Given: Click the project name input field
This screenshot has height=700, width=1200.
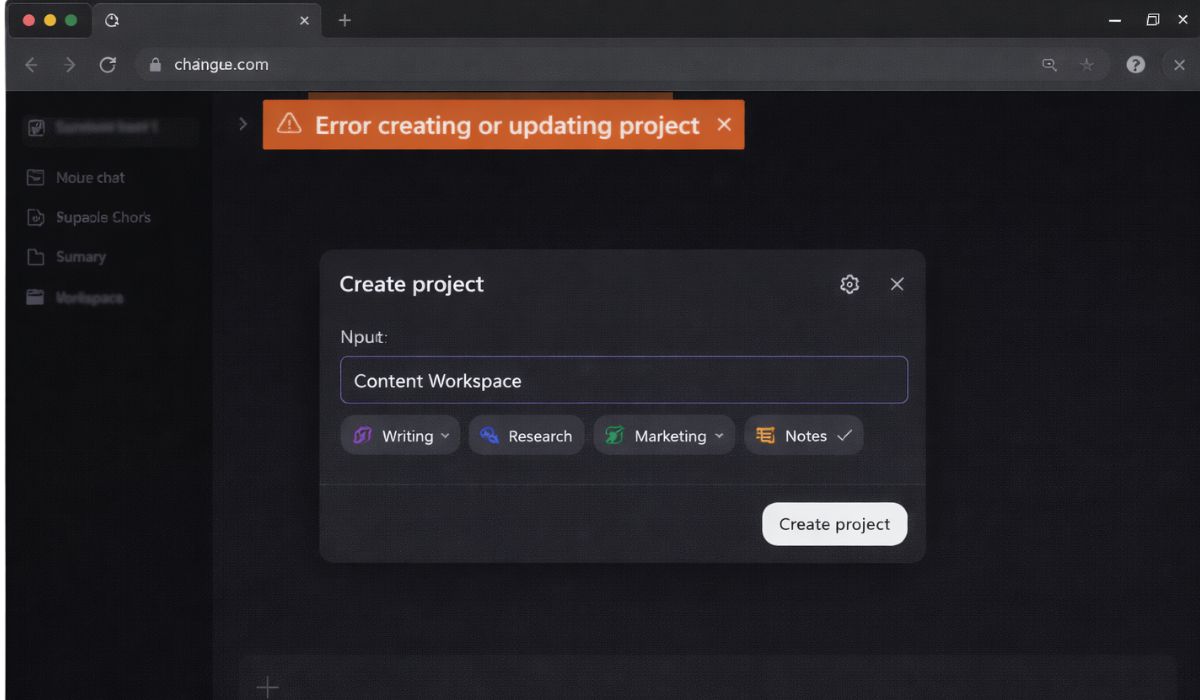Looking at the screenshot, I should pos(623,380).
